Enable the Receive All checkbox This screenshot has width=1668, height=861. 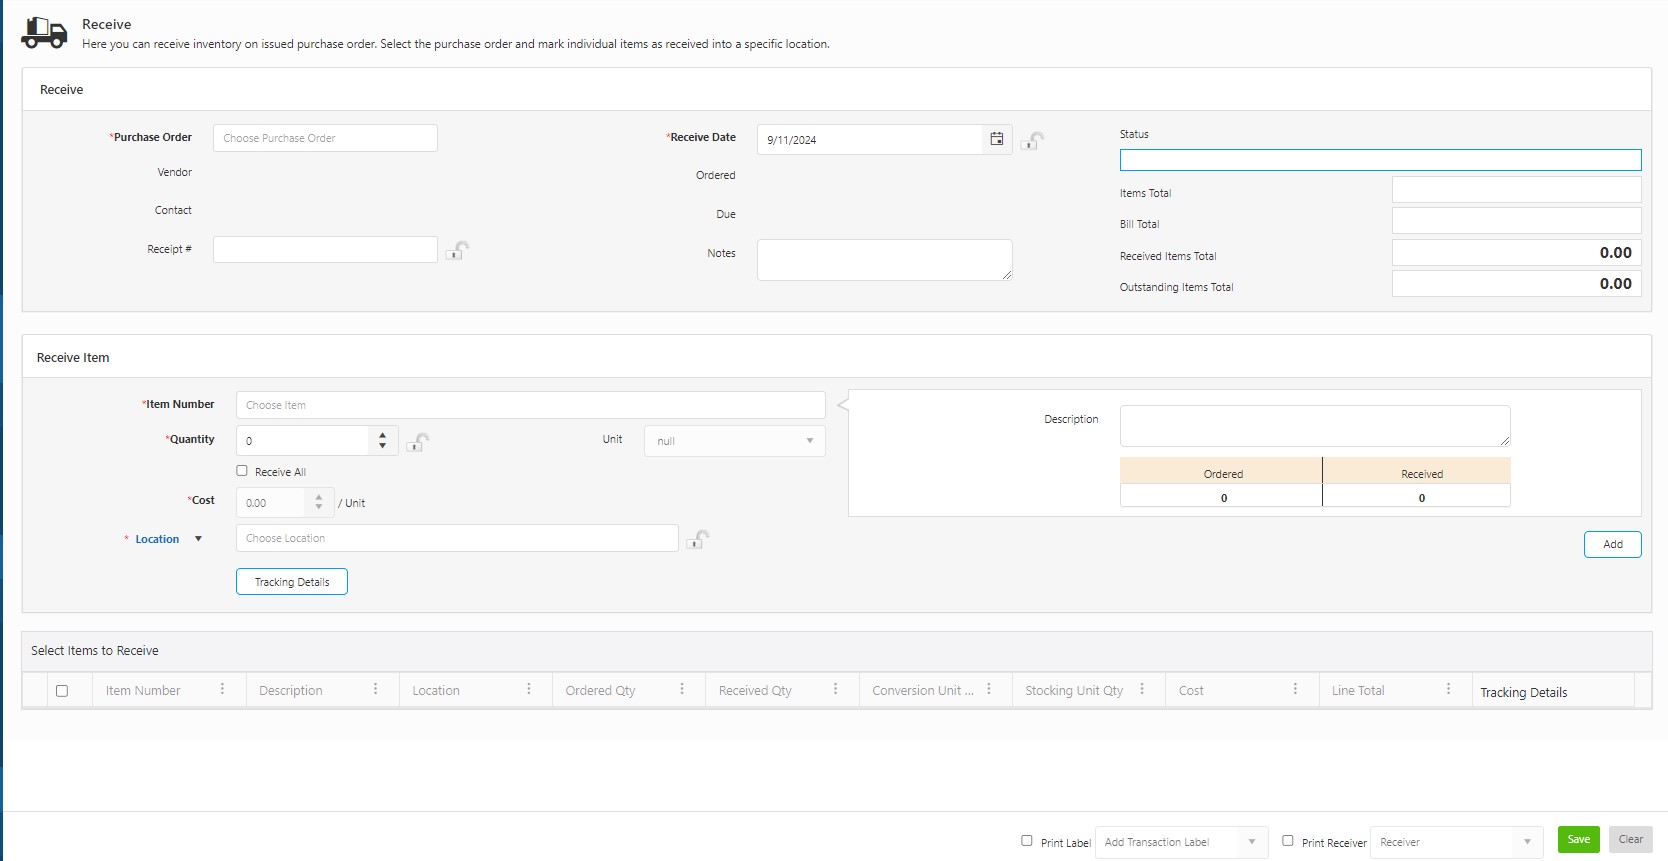coord(242,471)
